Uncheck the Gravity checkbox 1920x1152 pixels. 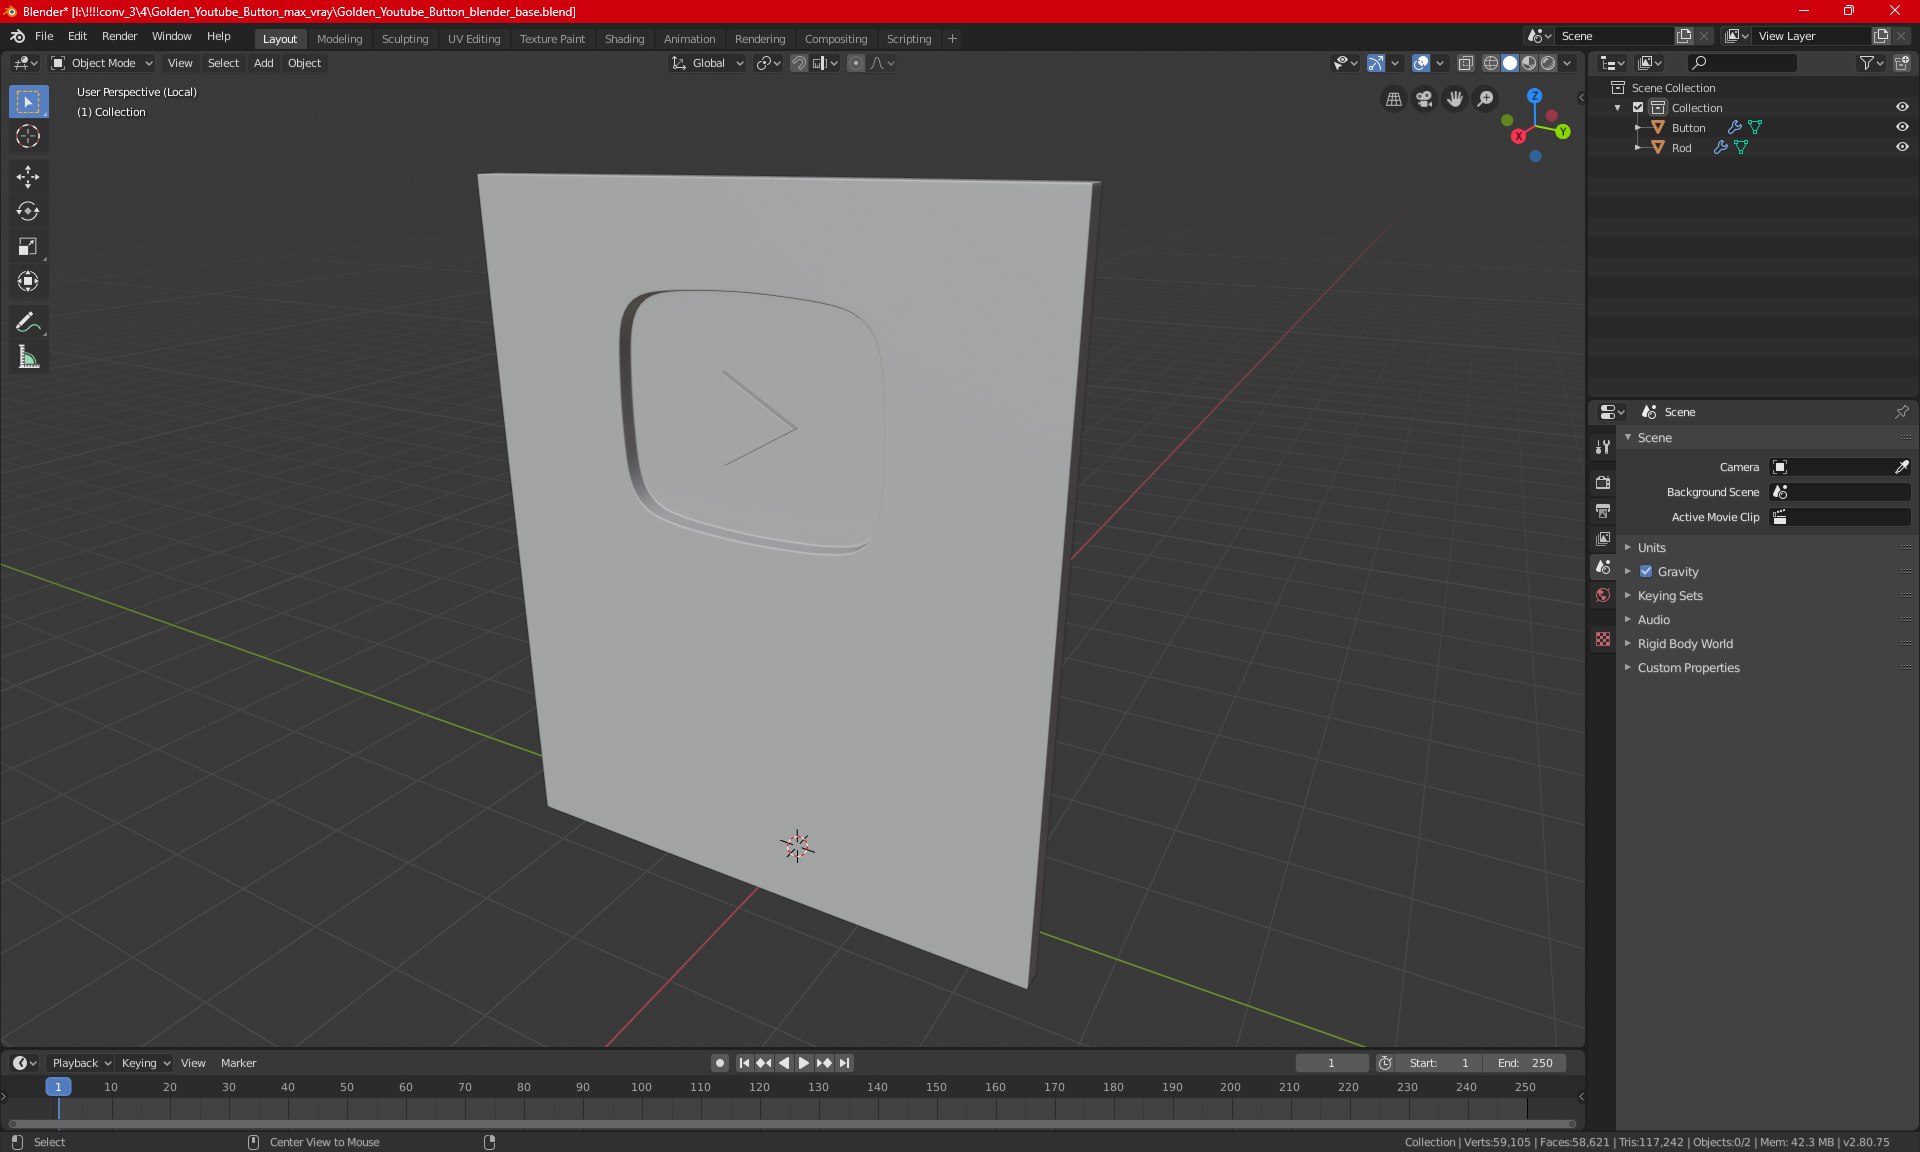1646,572
